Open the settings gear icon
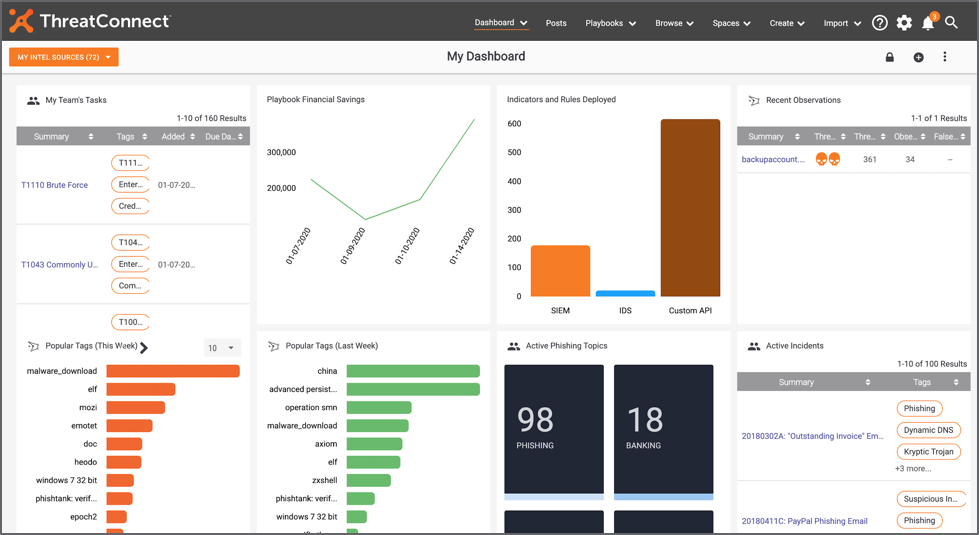This screenshot has height=535, width=979. click(x=904, y=23)
